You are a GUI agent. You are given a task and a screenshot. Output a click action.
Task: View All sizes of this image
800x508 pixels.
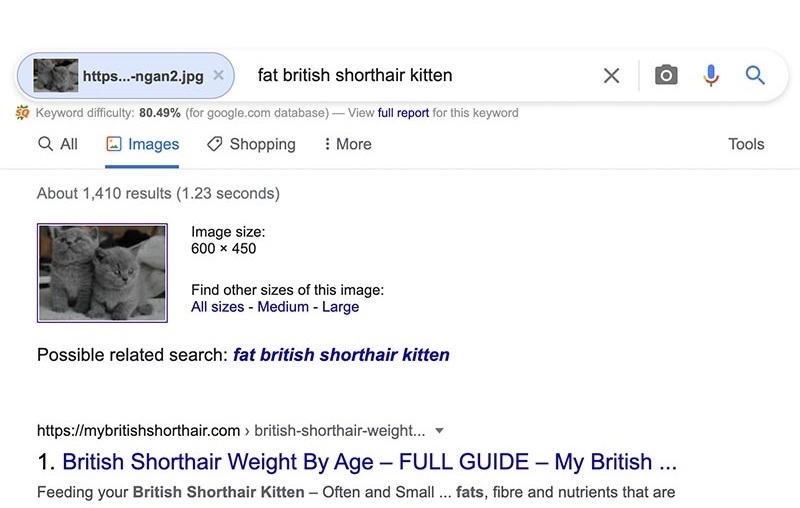click(x=217, y=307)
